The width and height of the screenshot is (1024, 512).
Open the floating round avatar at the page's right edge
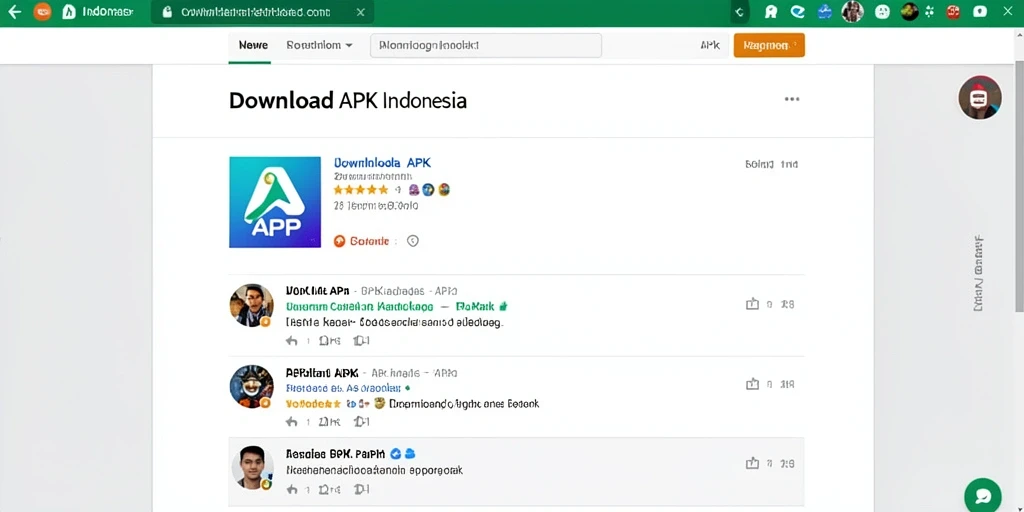click(980, 97)
